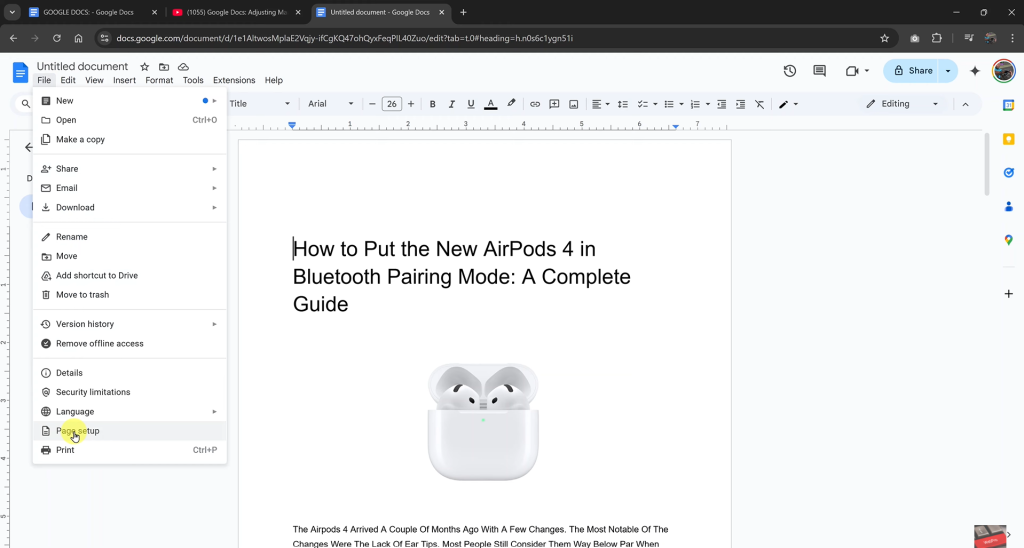Open the Extensions menu
The width and height of the screenshot is (1024, 548).
click(234, 80)
